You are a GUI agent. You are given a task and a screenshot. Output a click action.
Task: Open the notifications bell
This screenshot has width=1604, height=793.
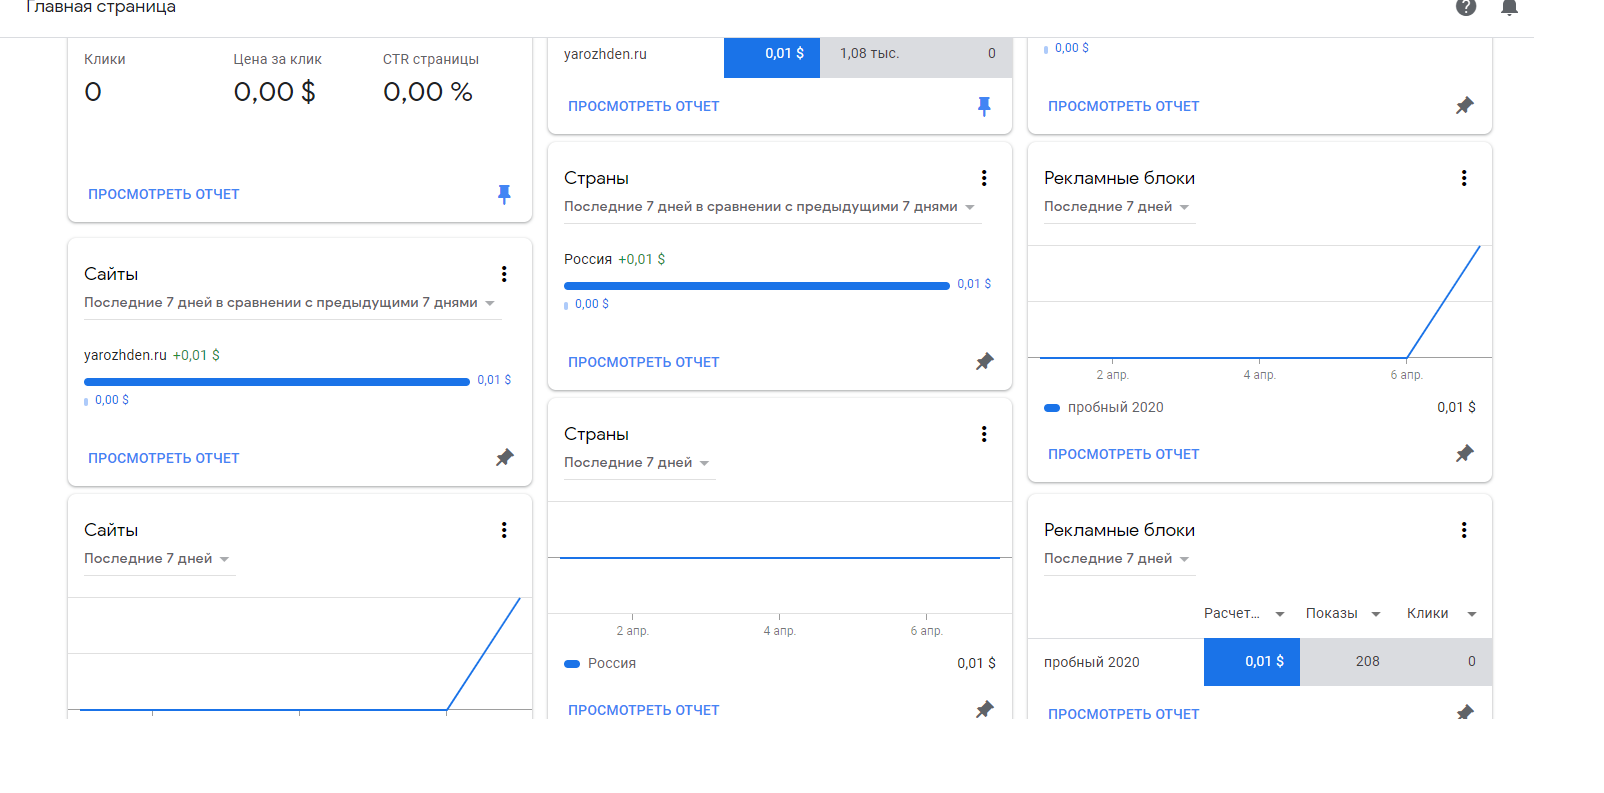tap(1510, 8)
